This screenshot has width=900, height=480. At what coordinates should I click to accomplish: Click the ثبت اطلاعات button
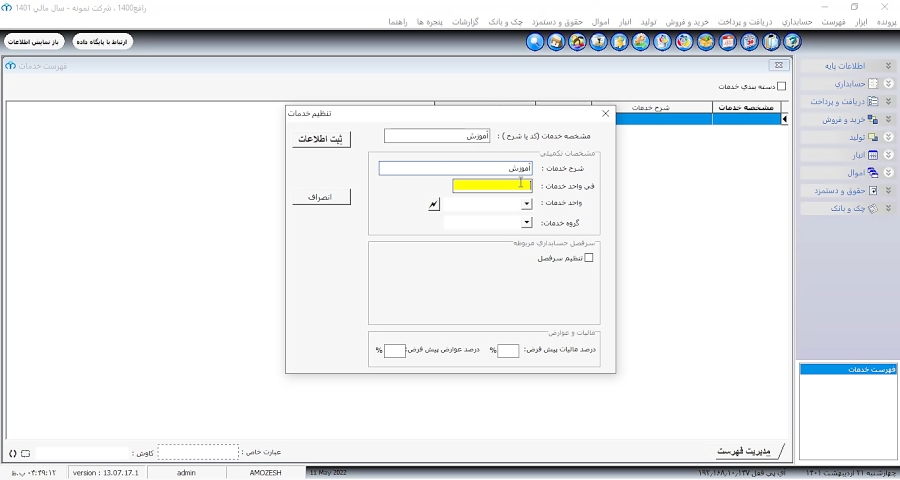321,139
